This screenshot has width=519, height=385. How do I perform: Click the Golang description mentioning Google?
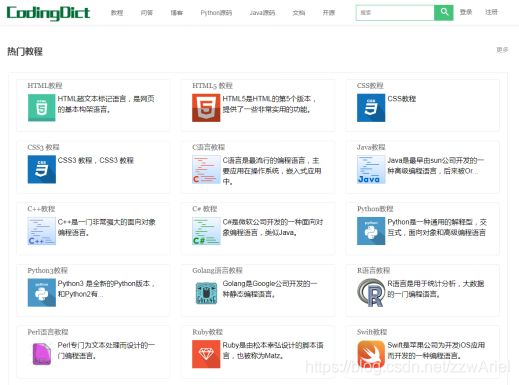click(270, 289)
